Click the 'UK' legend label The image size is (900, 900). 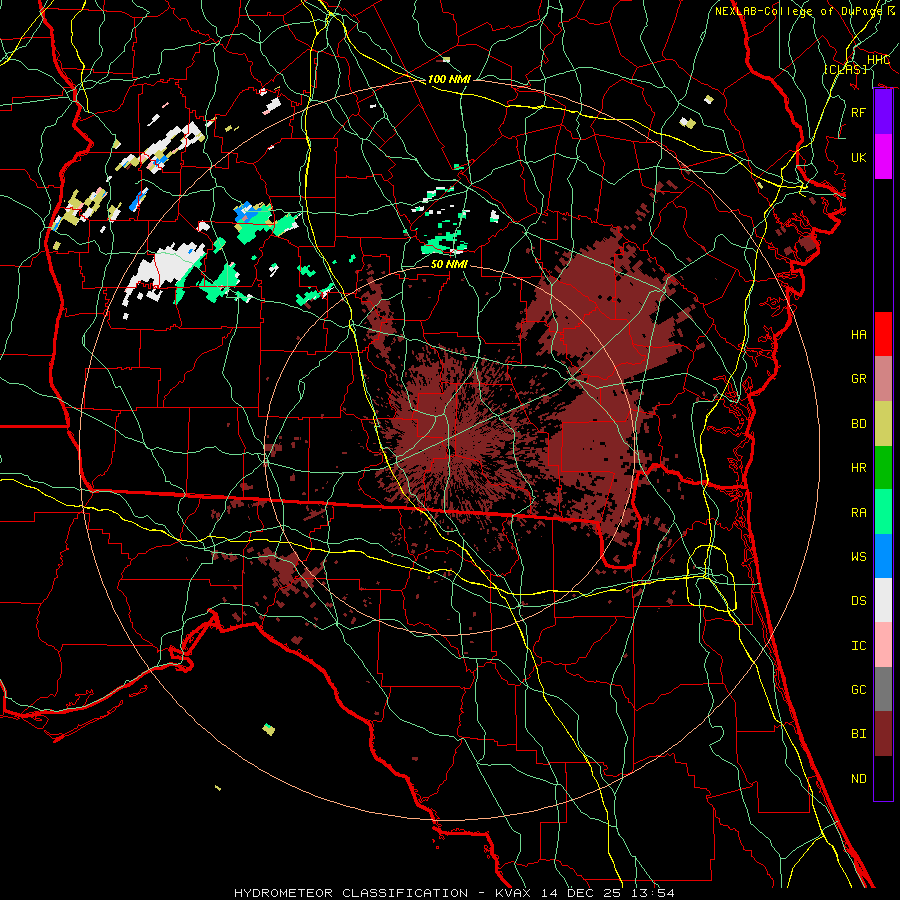click(858, 157)
